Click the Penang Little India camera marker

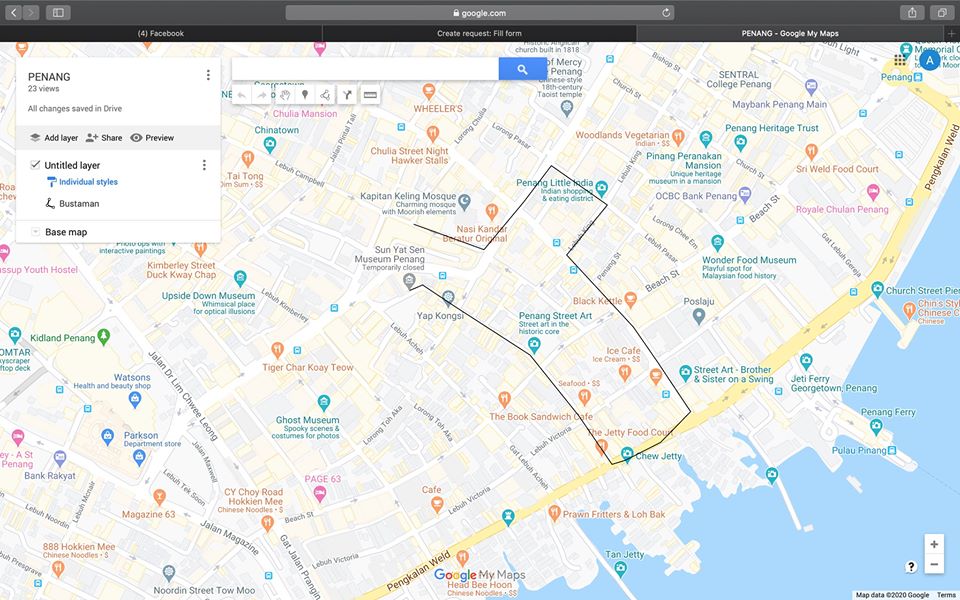(601, 187)
